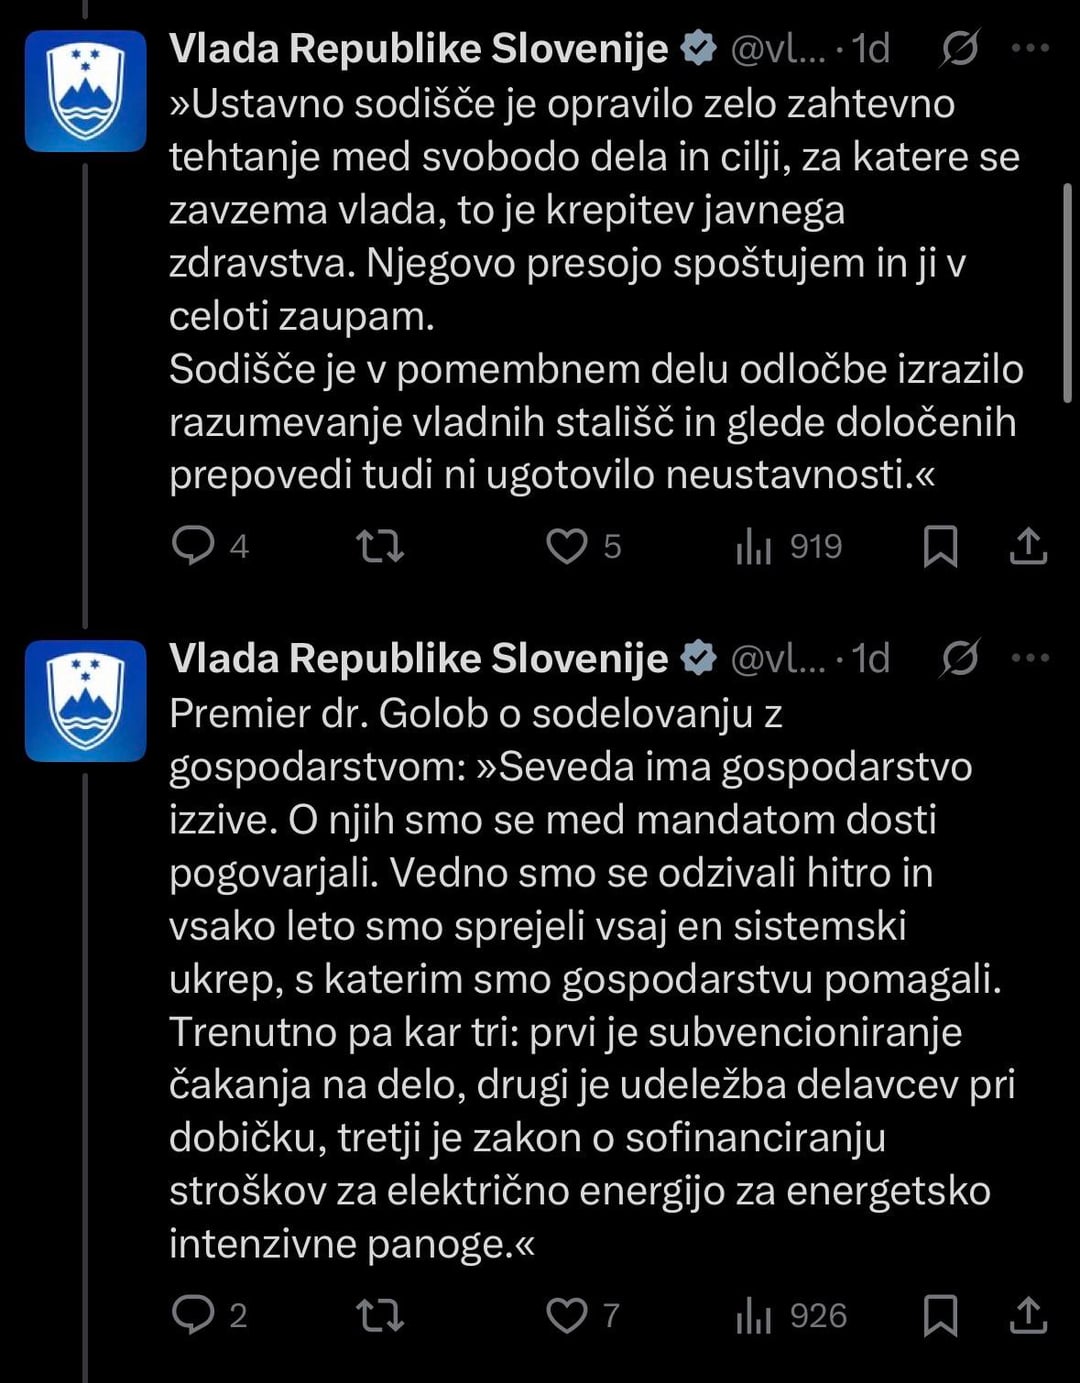The height and width of the screenshot is (1383, 1080).
Task: Reply to the Premier dr. Golob tweet
Action: tap(193, 1315)
